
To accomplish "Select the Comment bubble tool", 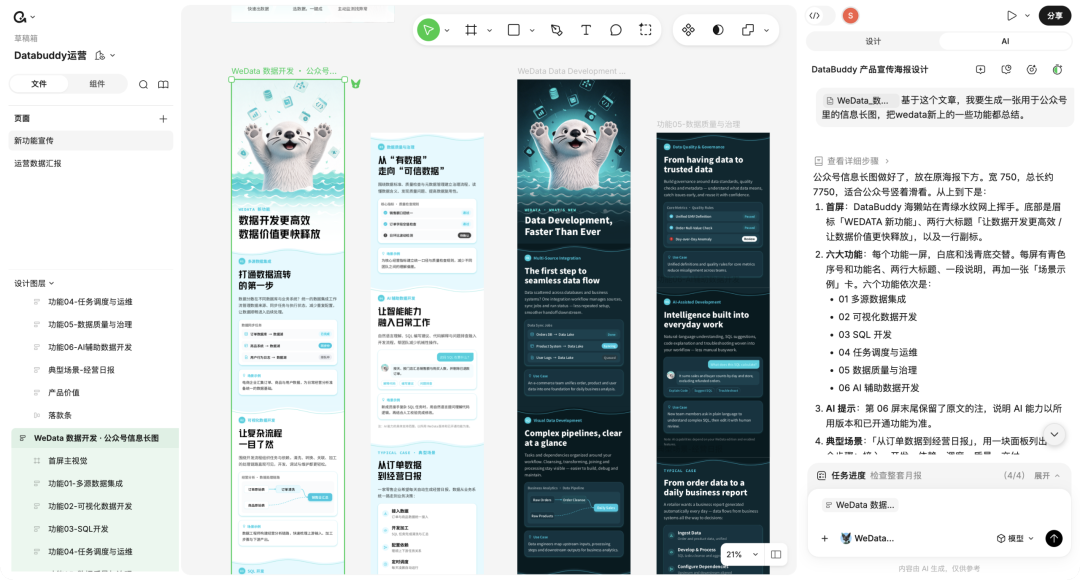I will coord(616,30).
